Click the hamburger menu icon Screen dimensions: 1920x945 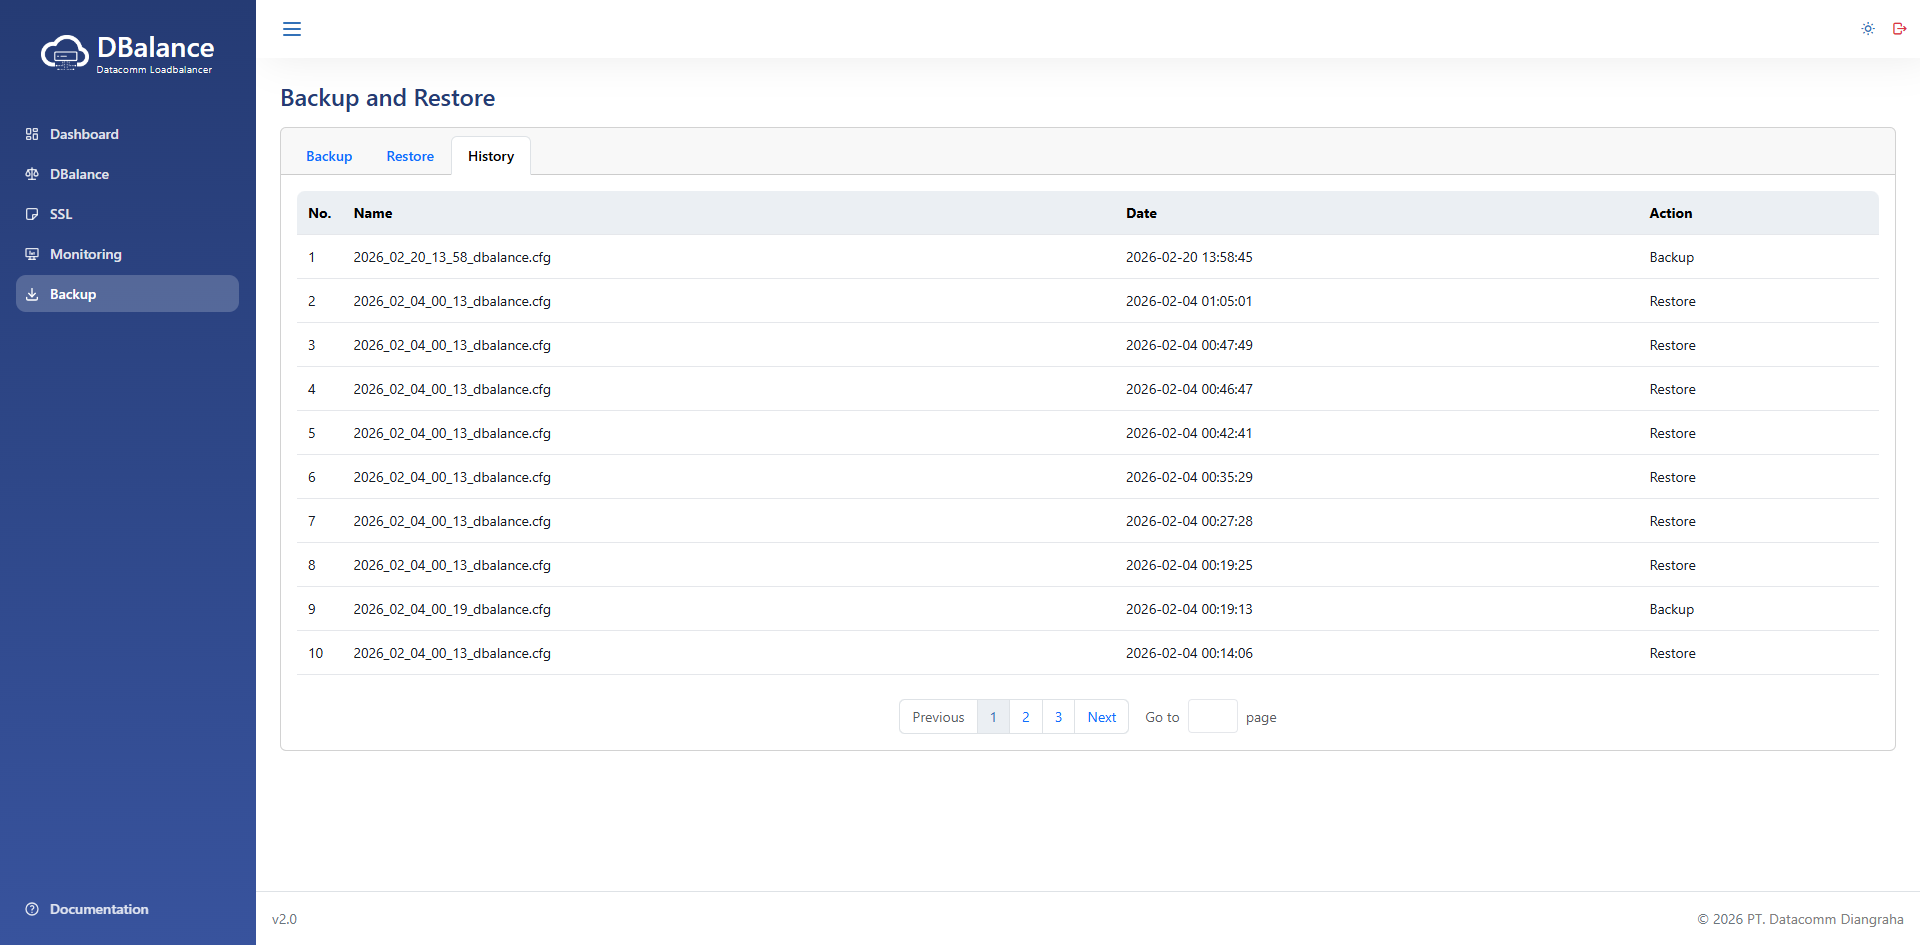(x=292, y=29)
